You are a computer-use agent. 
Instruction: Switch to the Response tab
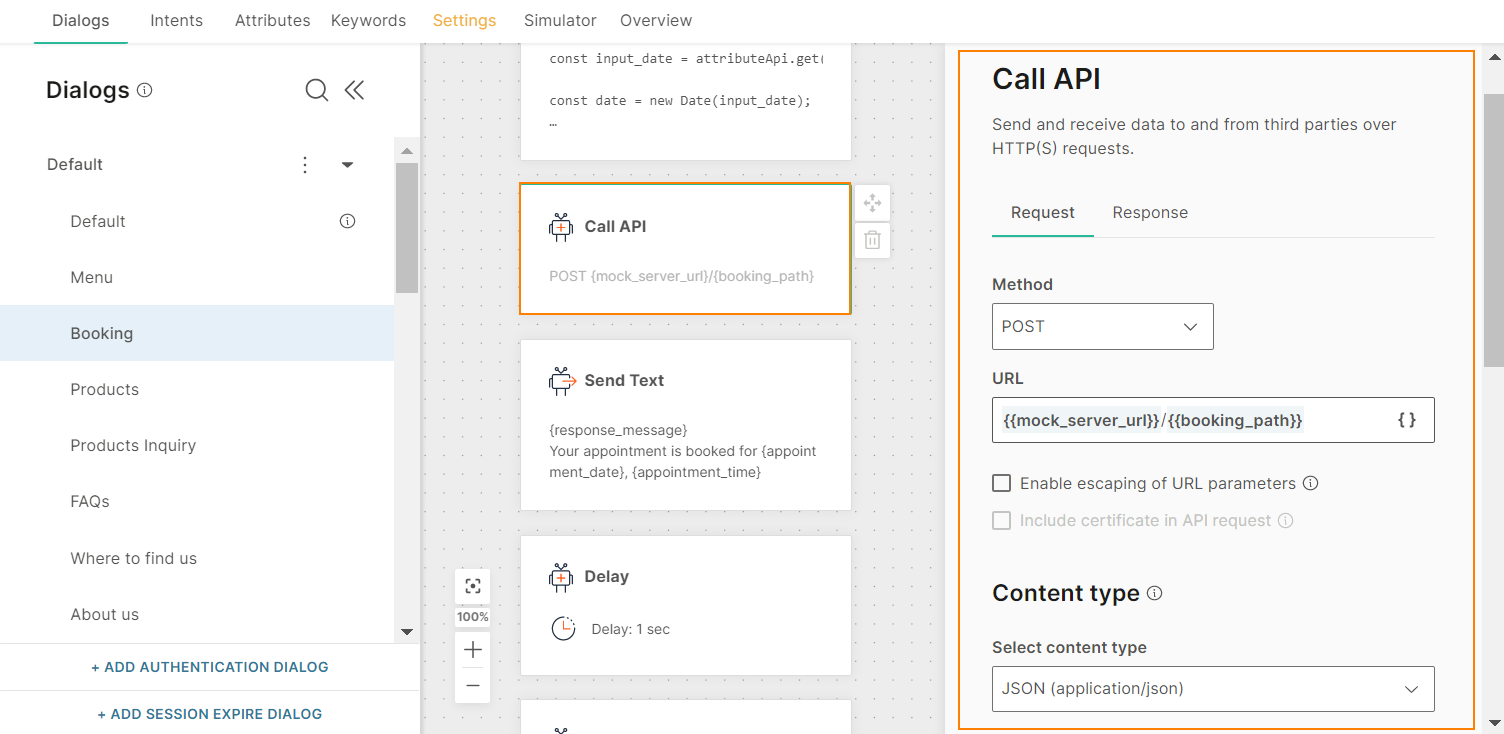click(1150, 213)
